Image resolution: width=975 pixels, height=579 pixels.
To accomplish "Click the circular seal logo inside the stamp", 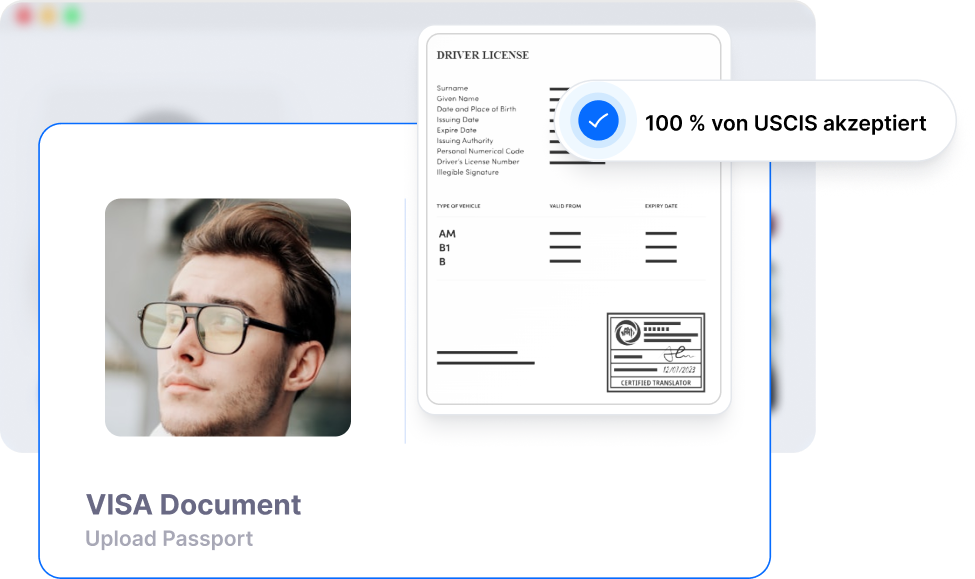I will point(627,331).
